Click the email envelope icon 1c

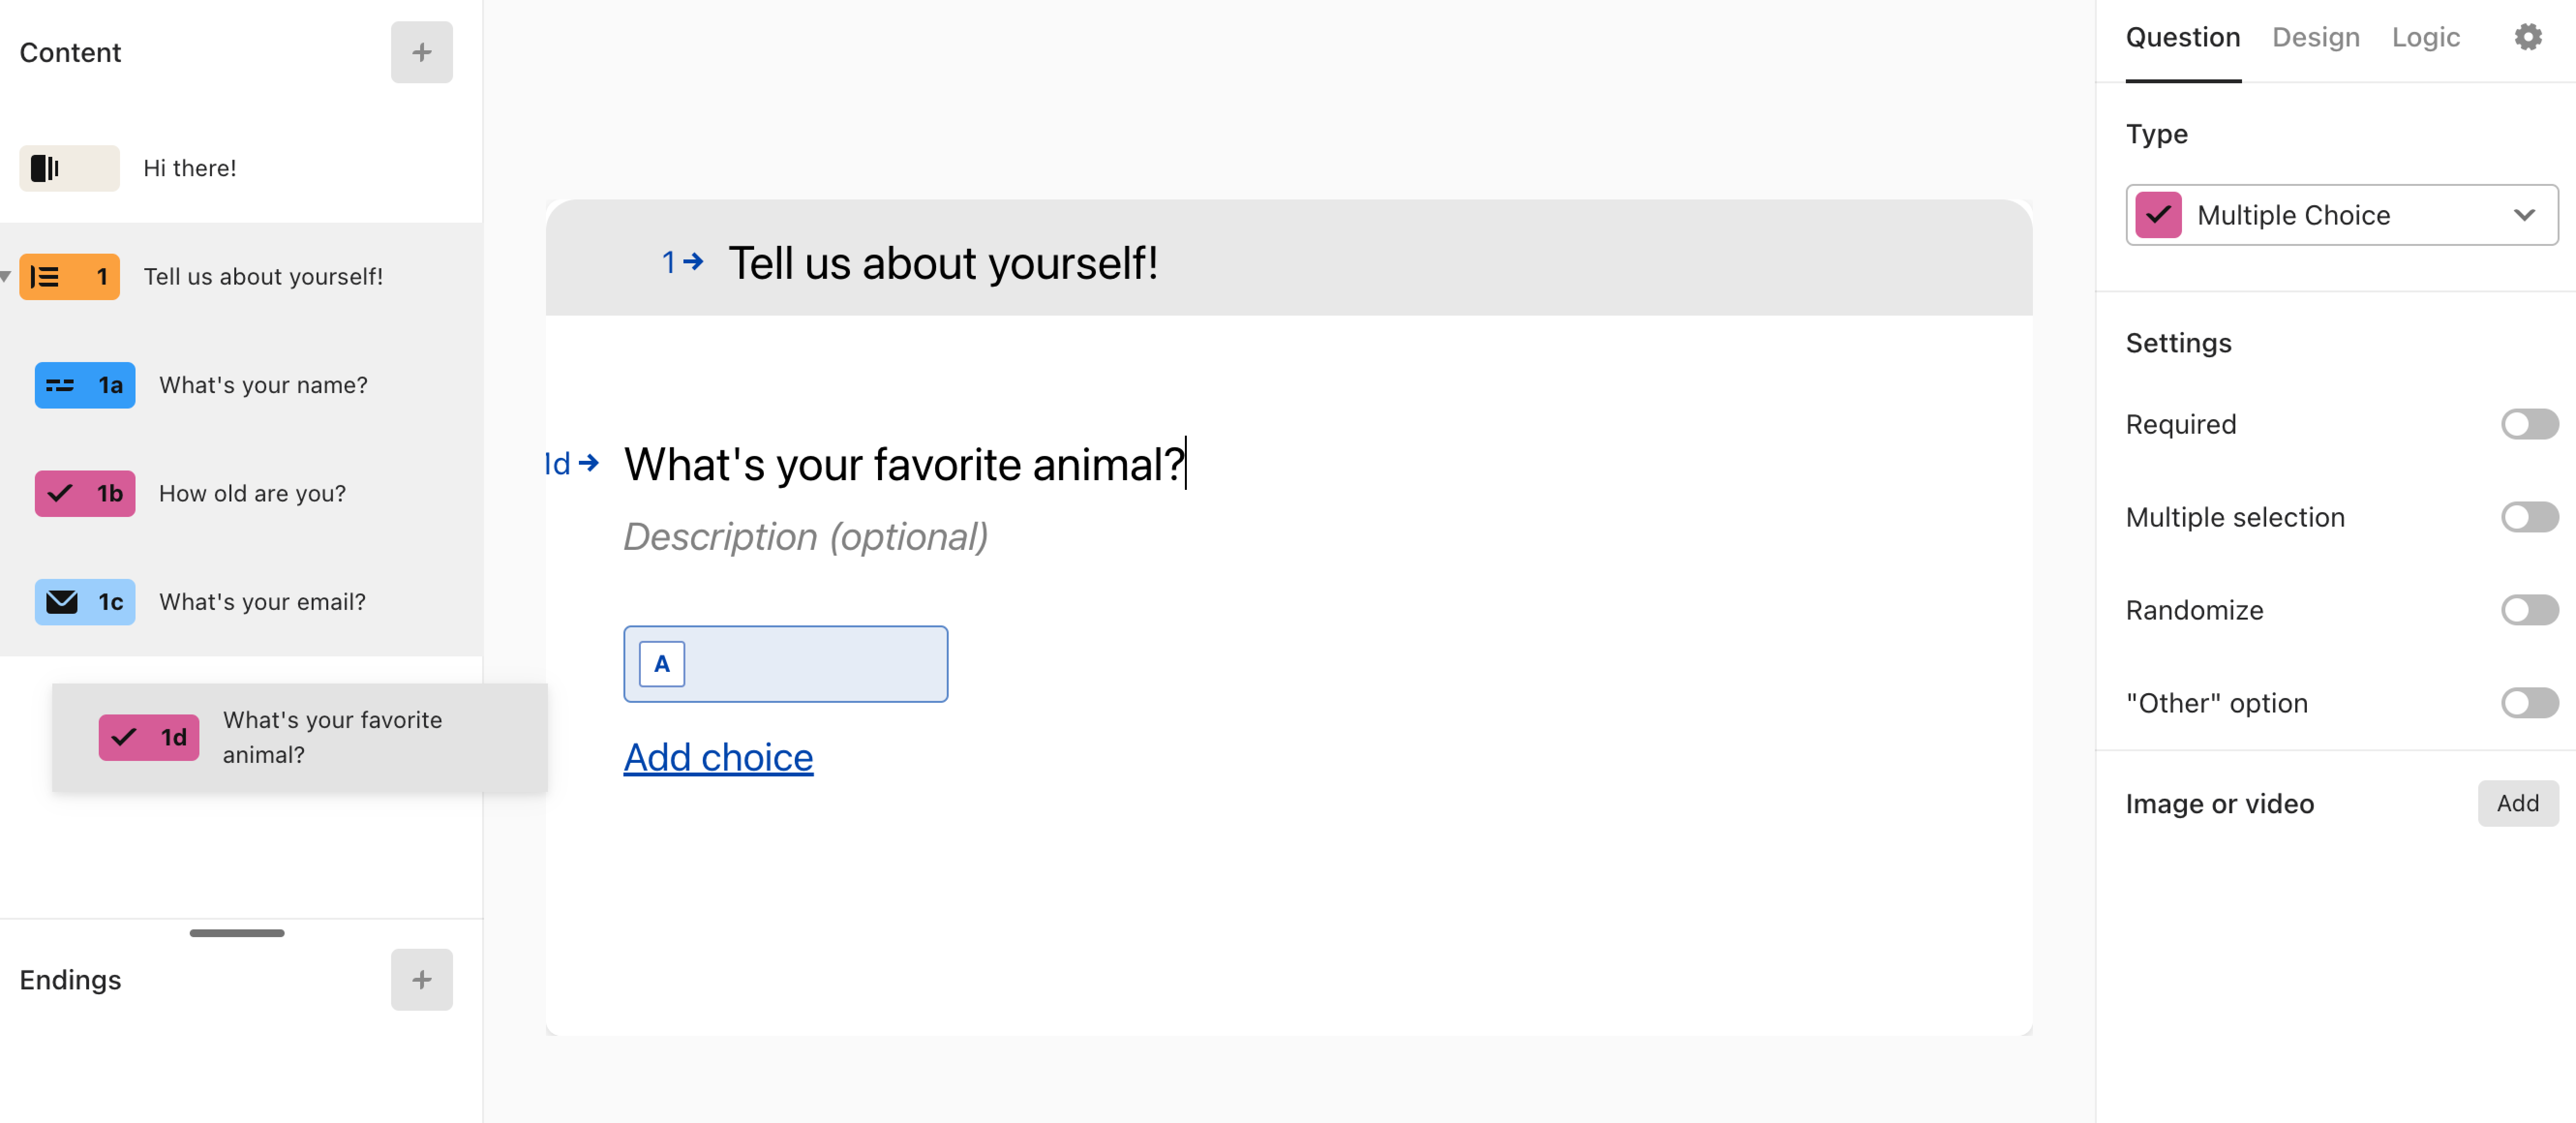tap(85, 602)
